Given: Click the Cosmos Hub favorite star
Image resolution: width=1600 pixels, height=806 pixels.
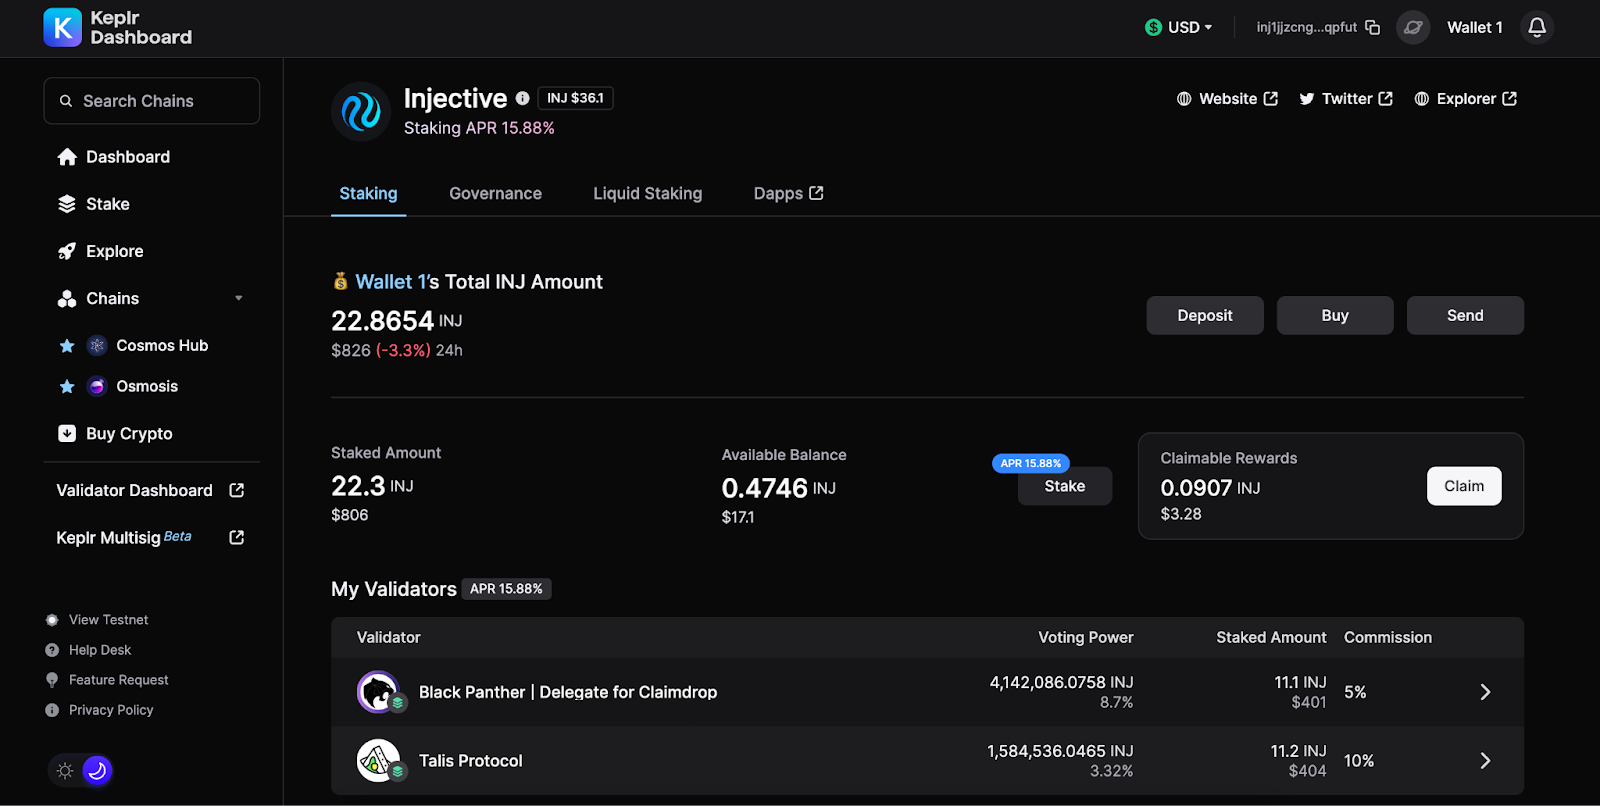Looking at the screenshot, I should (x=67, y=346).
